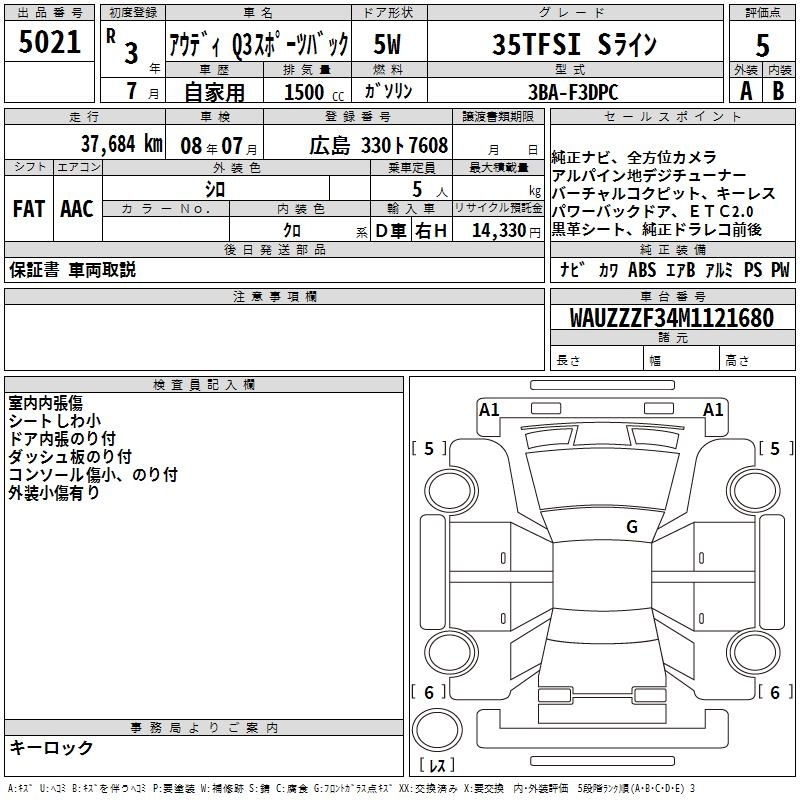Select the 諸元 header
Screen dimensions: 800x800
tap(672, 337)
